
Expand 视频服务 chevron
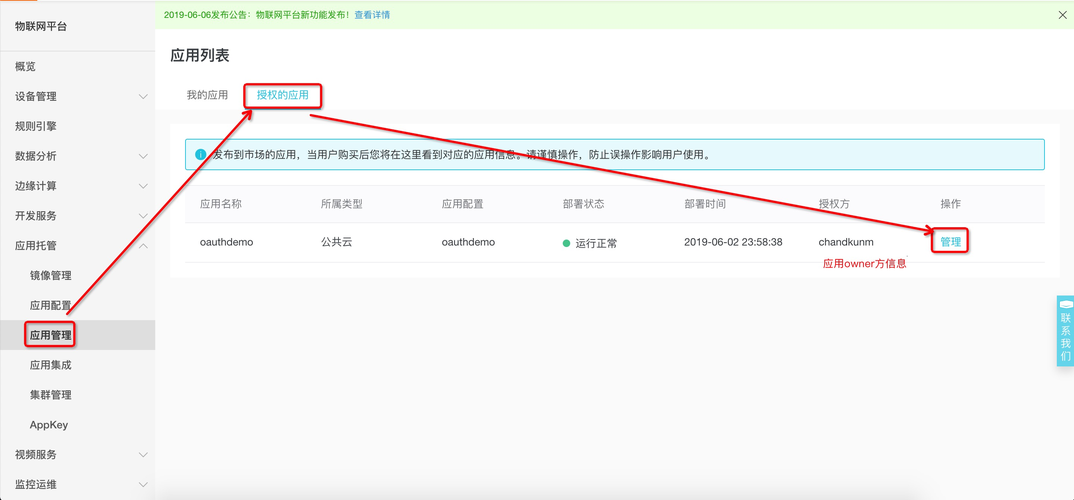pos(143,455)
